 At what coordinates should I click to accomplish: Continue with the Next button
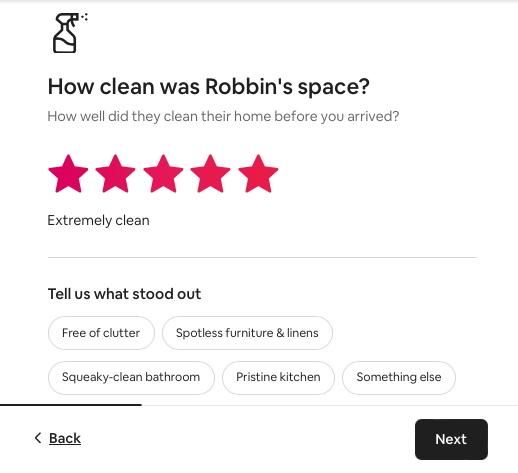pos(451,439)
